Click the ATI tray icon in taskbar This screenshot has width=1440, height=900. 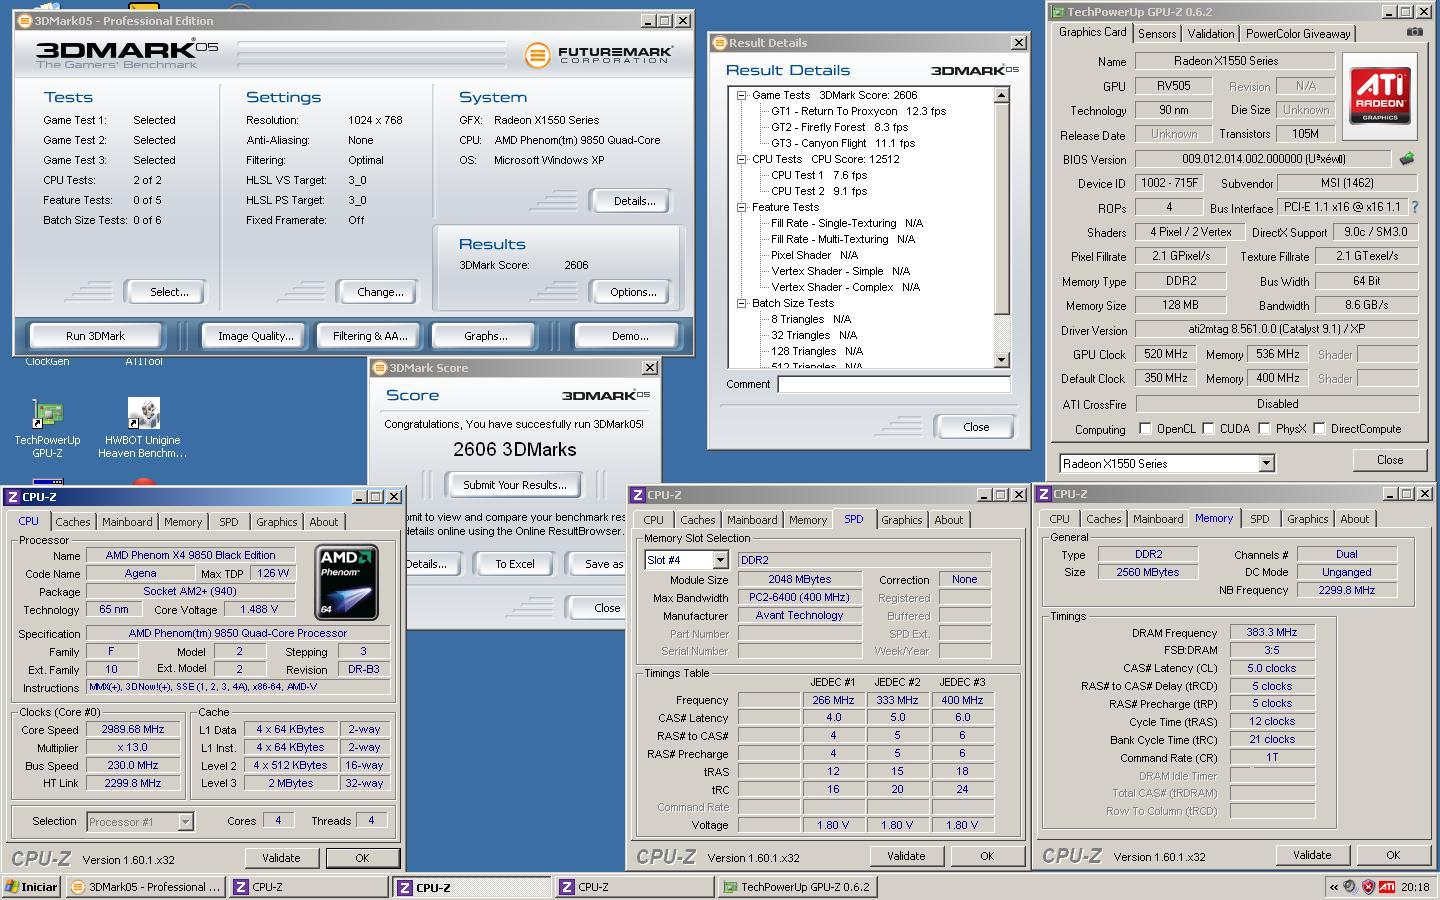pyautogui.click(x=1387, y=886)
